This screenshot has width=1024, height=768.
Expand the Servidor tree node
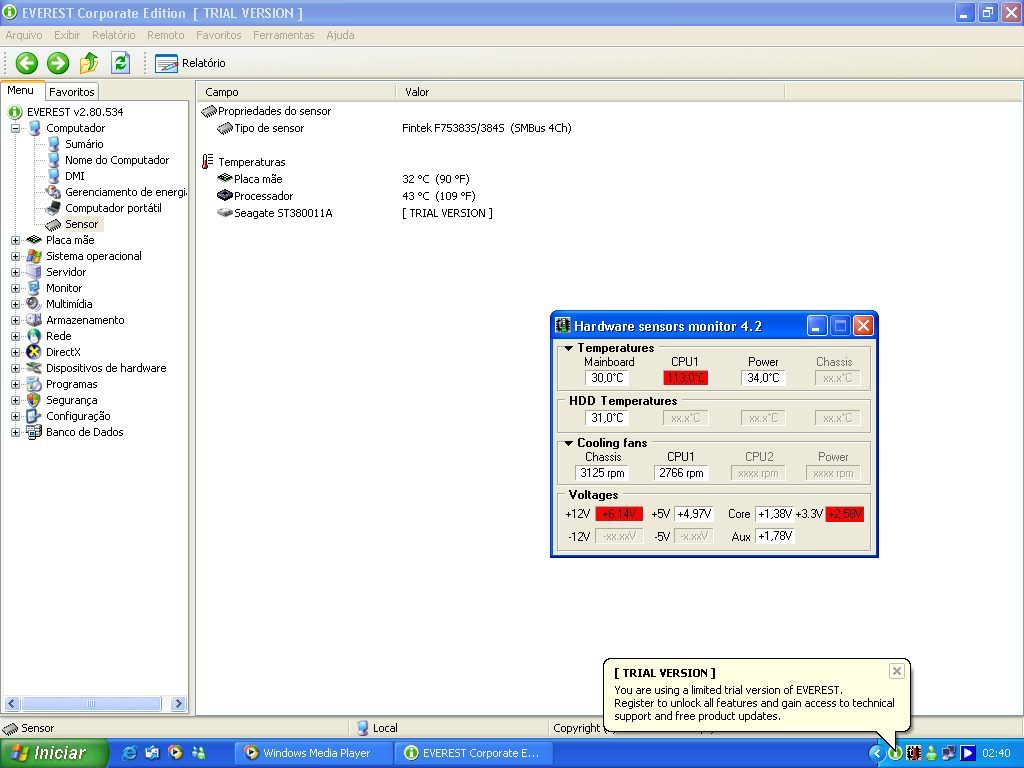pos(15,272)
